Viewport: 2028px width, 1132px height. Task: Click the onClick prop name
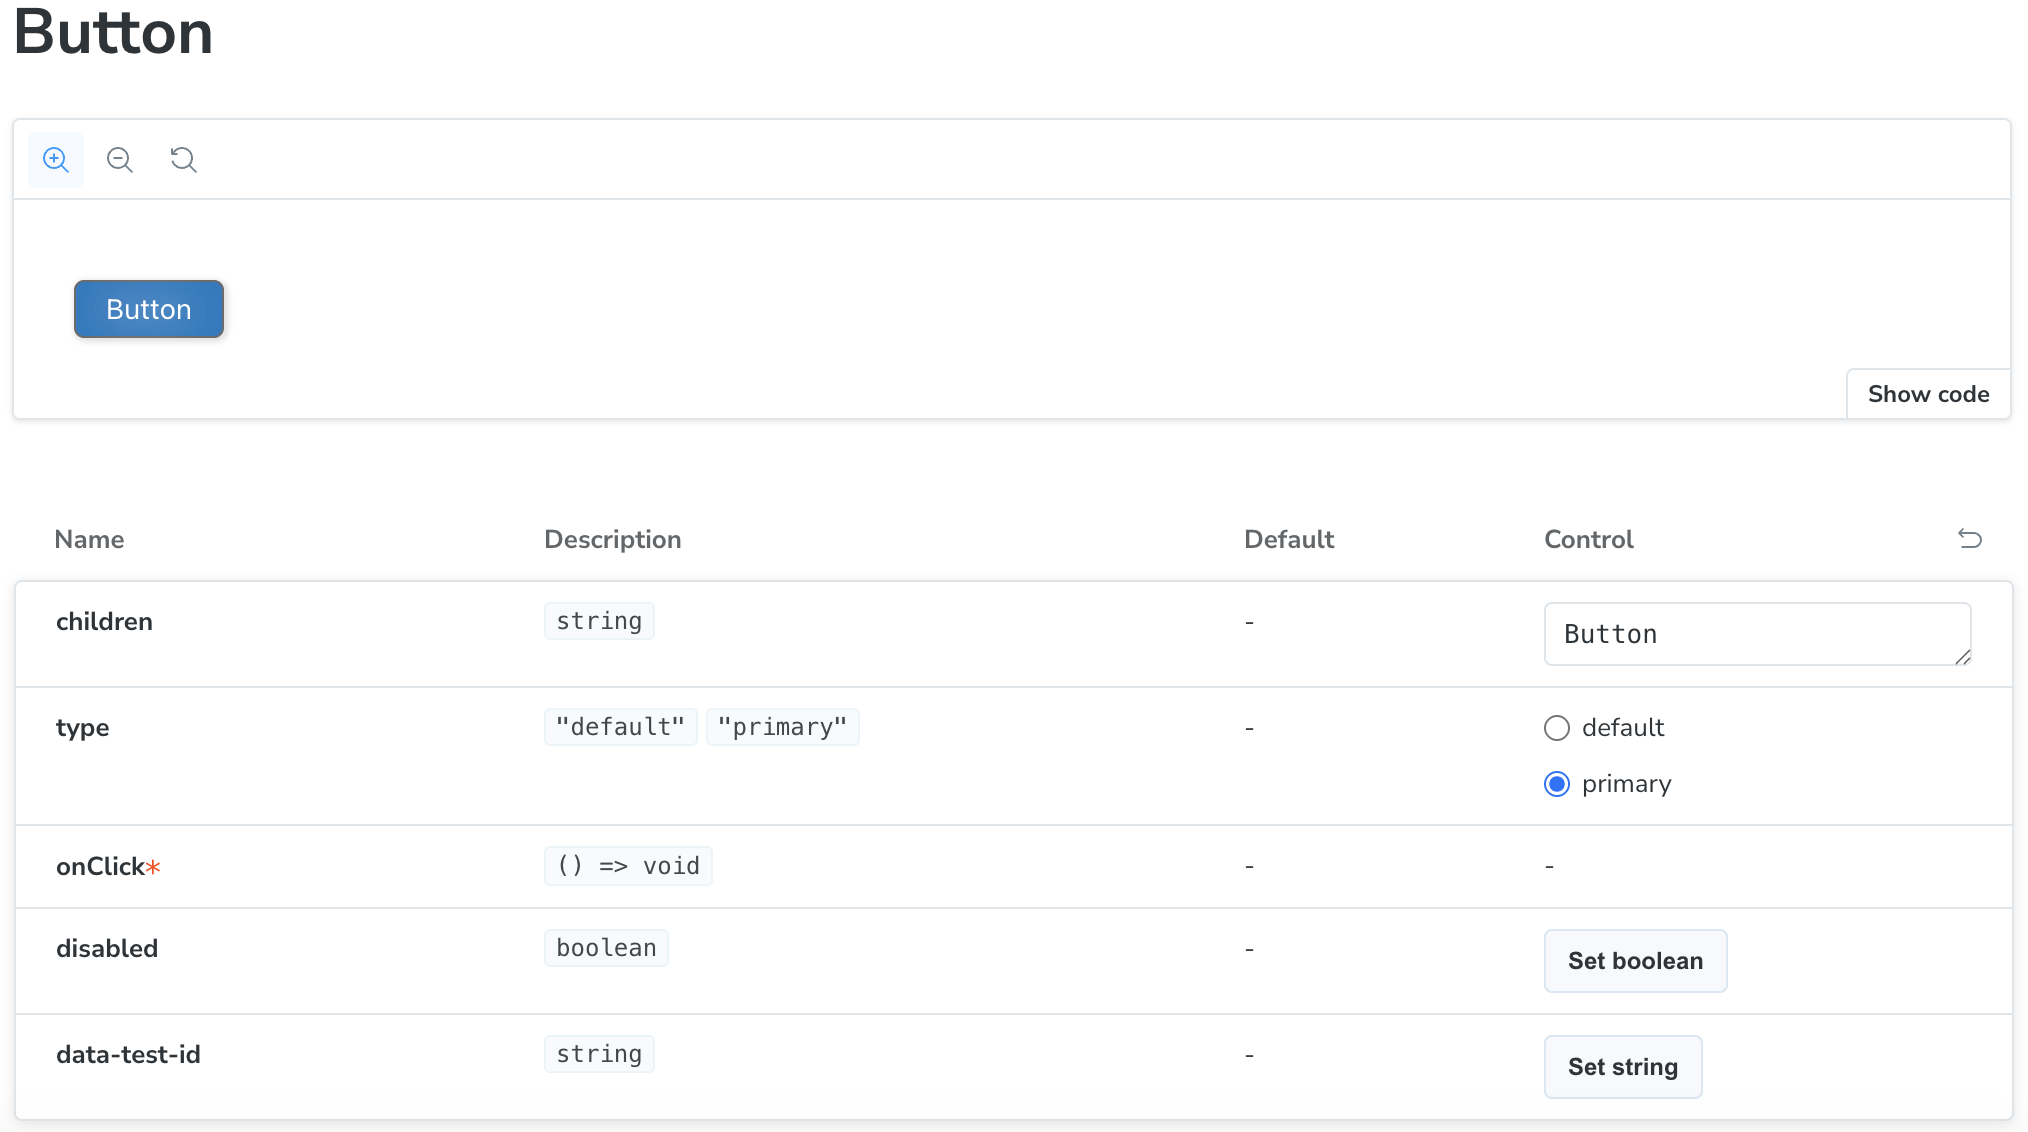(100, 866)
